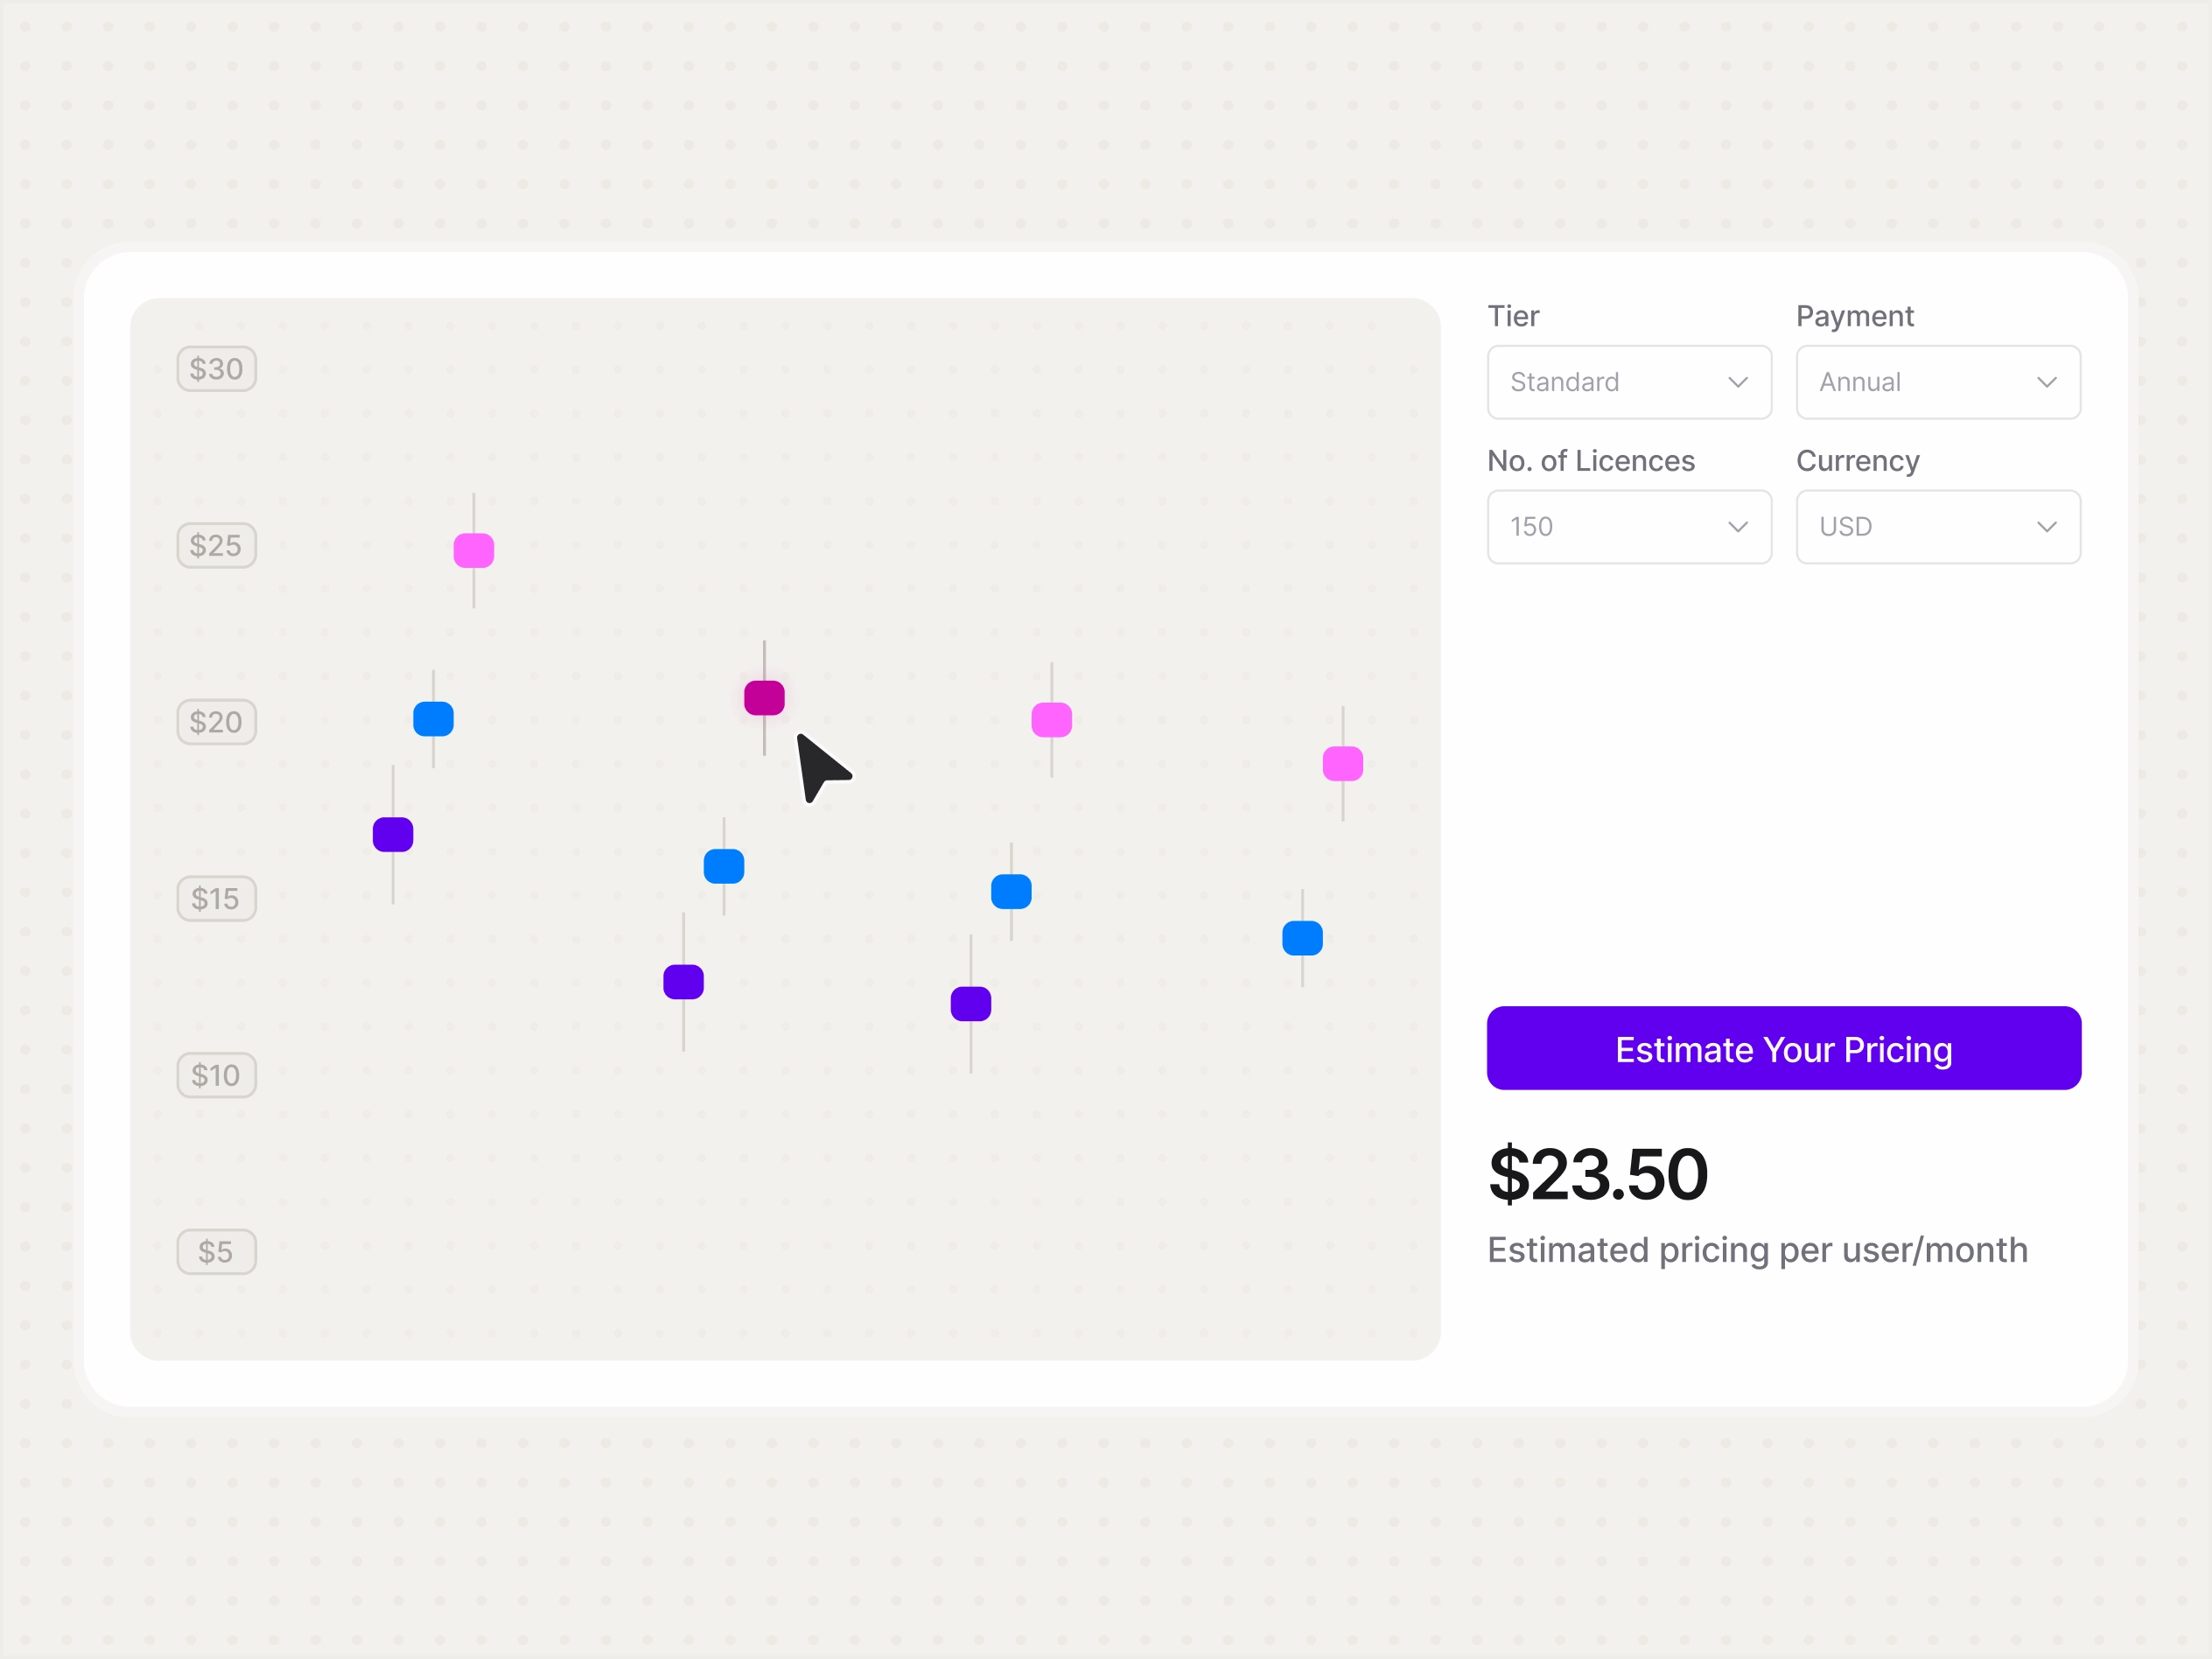The height and width of the screenshot is (1659, 2212).
Task: Click the $15 price axis label
Action: pos(217,899)
